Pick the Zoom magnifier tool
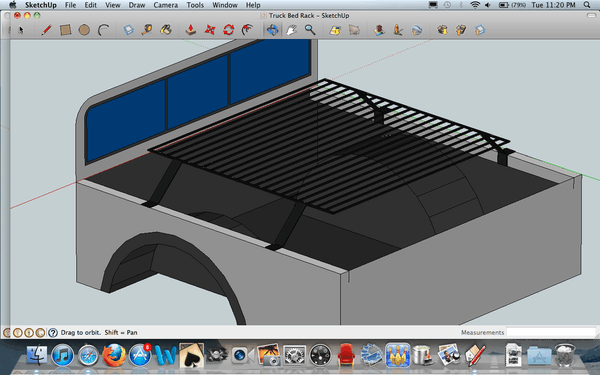Viewport: 600px width, 375px height. click(310, 30)
